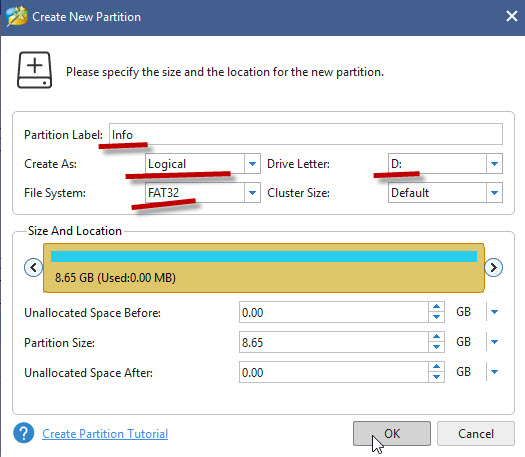
Task: Click the blue question mark help icon
Action: 23,433
